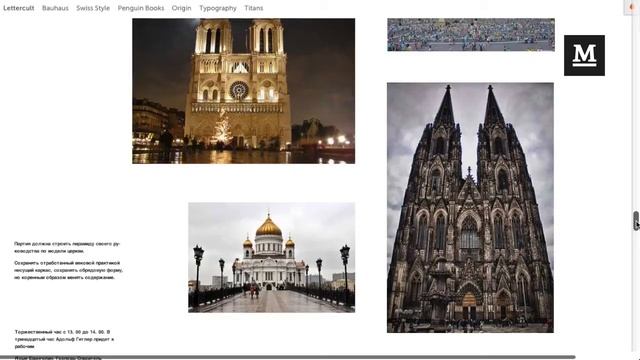This screenshot has width=640, height=360.
Task: Click the paragraph starting with "Сохранить"
Action: point(68,270)
